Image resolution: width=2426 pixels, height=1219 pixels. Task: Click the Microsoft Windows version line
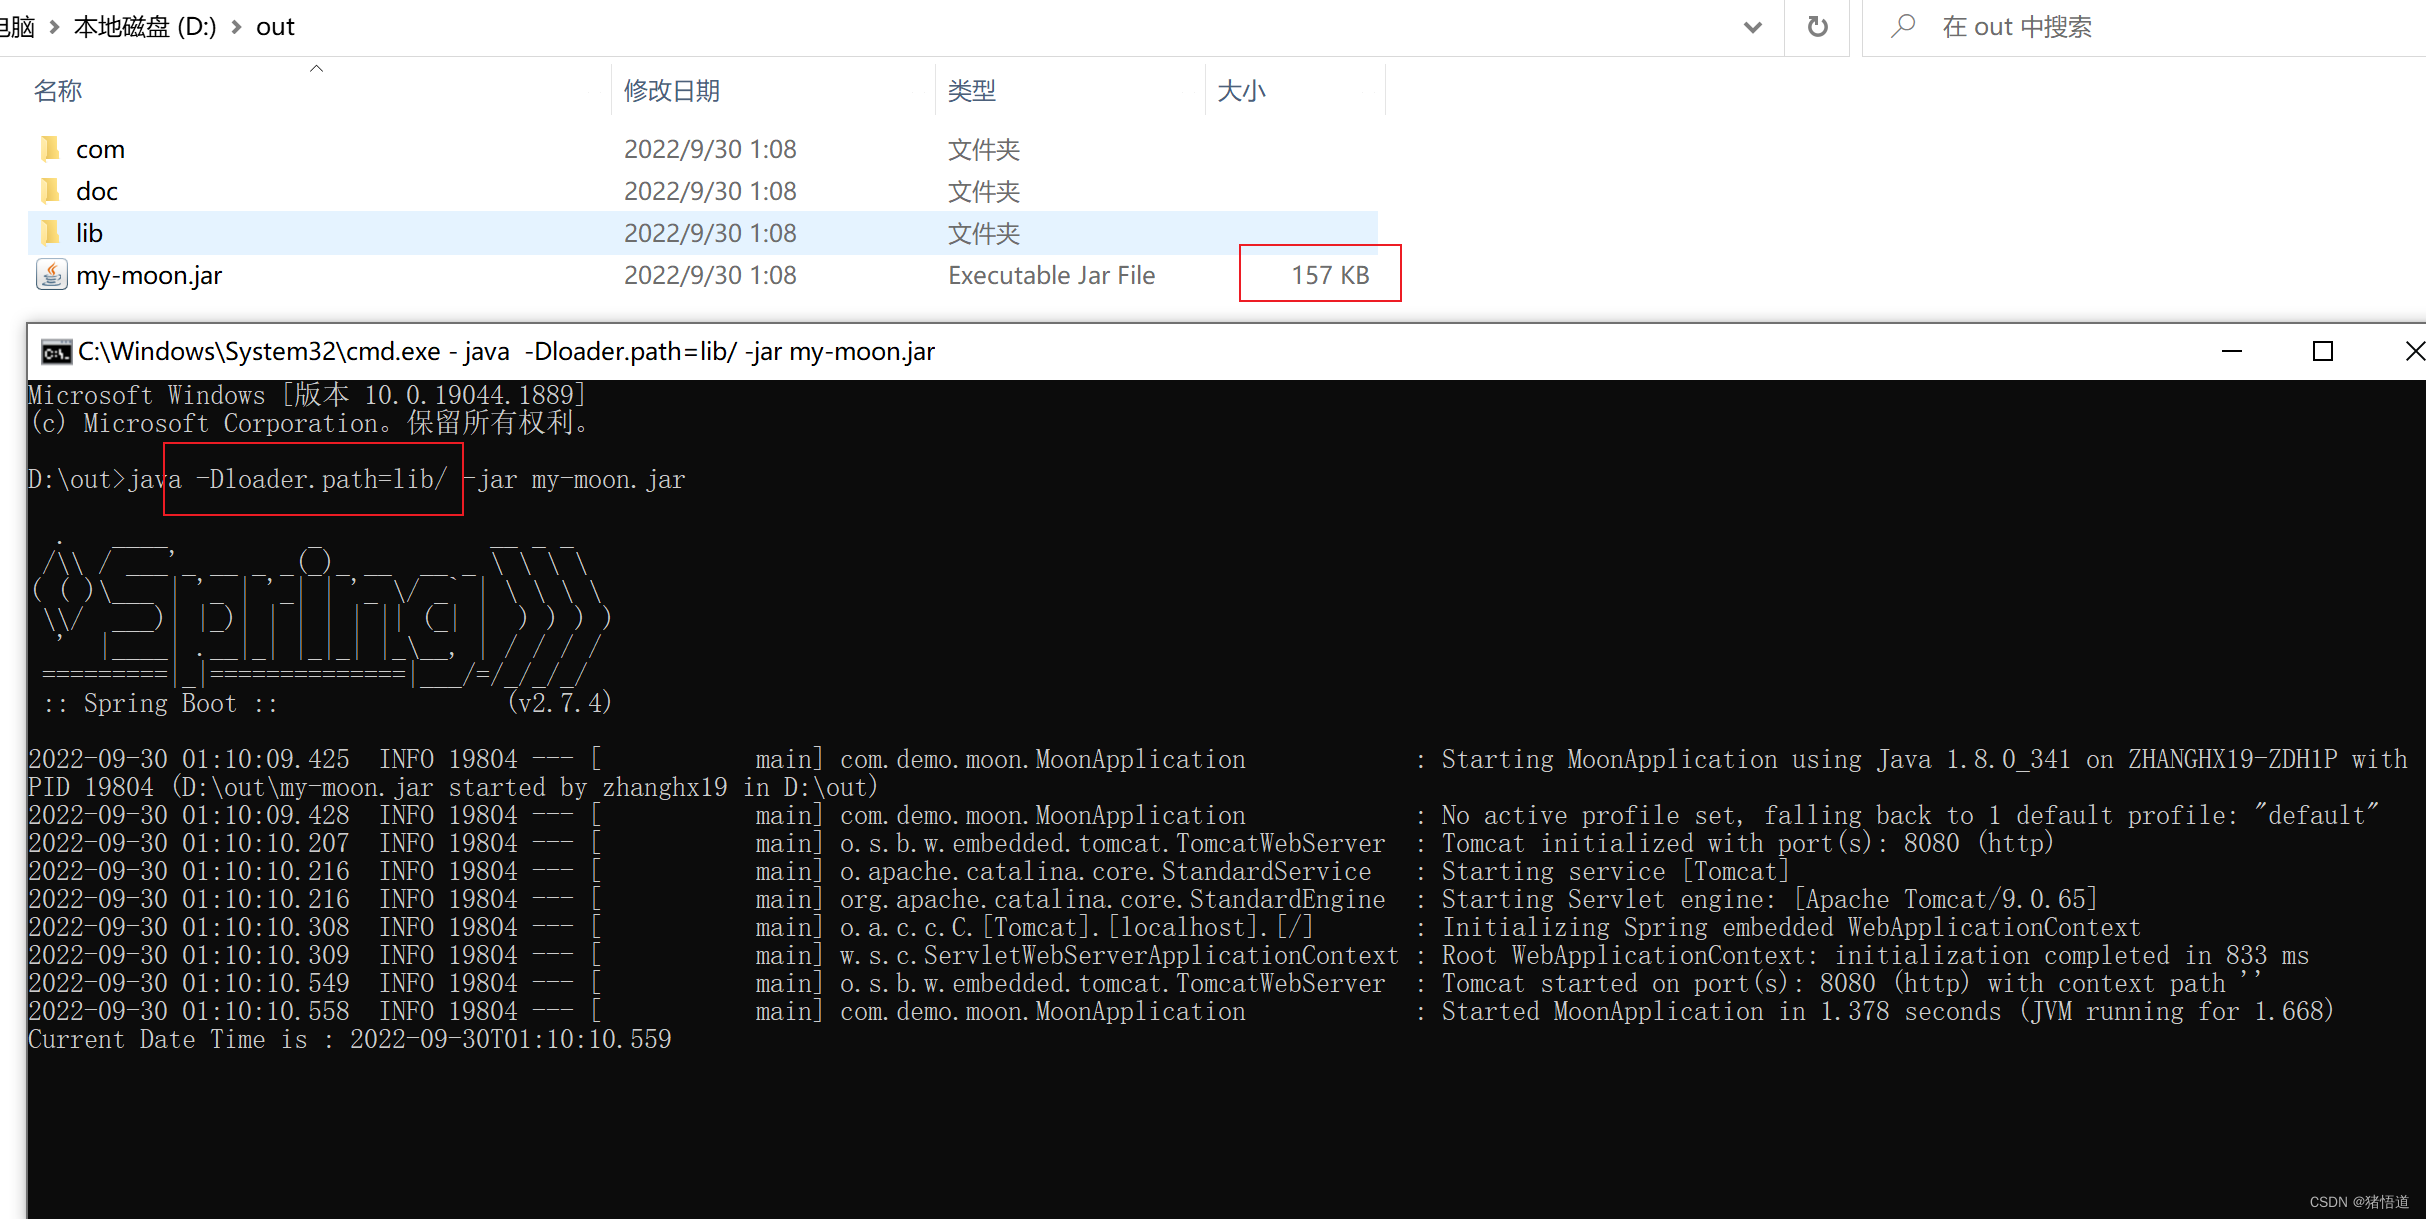pyautogui.click(x=307, y=395)
